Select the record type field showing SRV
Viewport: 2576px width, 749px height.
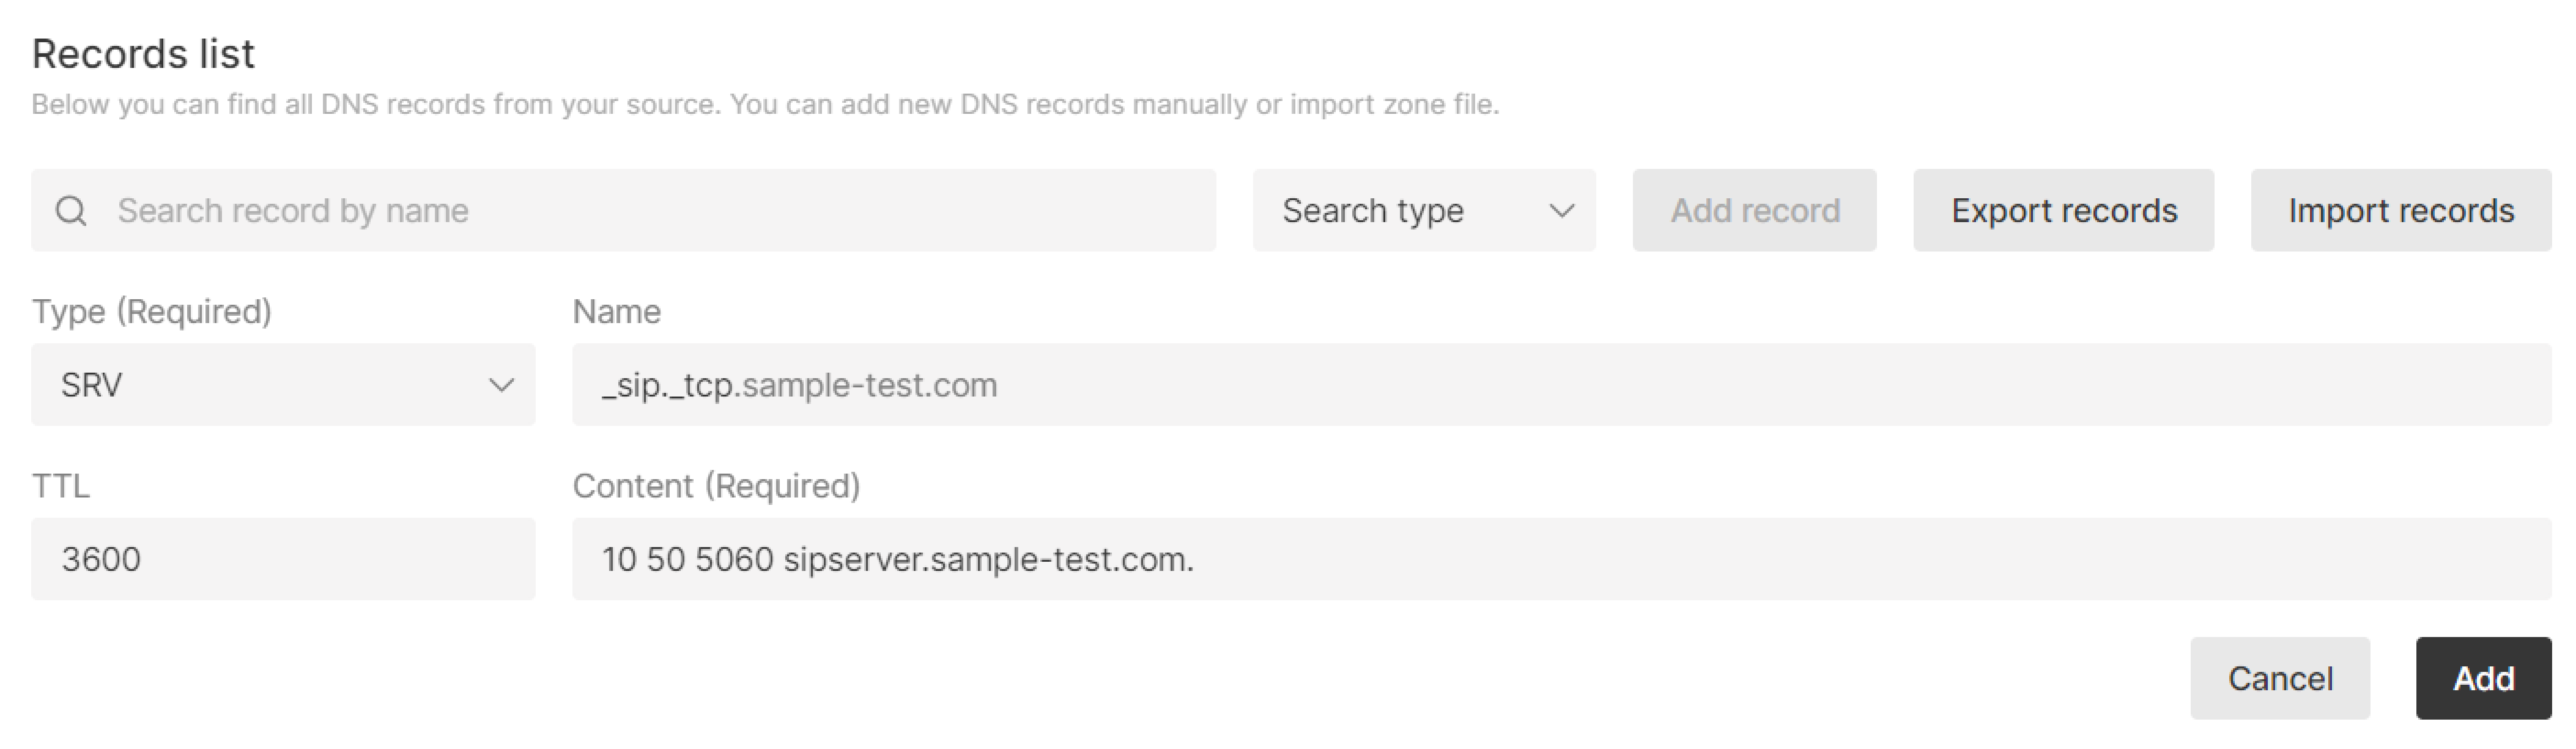click(x=283, y=385)
